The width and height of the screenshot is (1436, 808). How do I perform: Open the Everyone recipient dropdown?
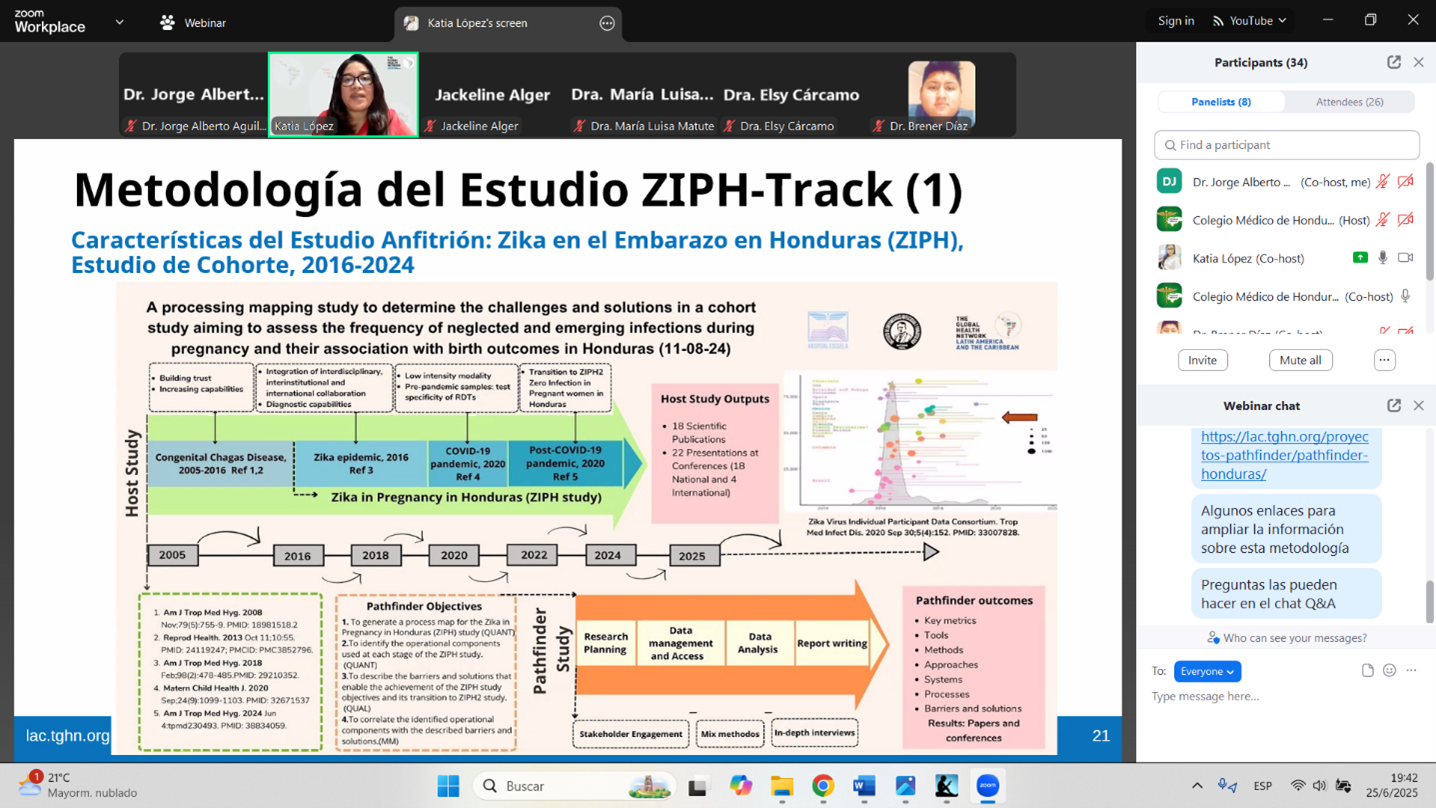1207,672
